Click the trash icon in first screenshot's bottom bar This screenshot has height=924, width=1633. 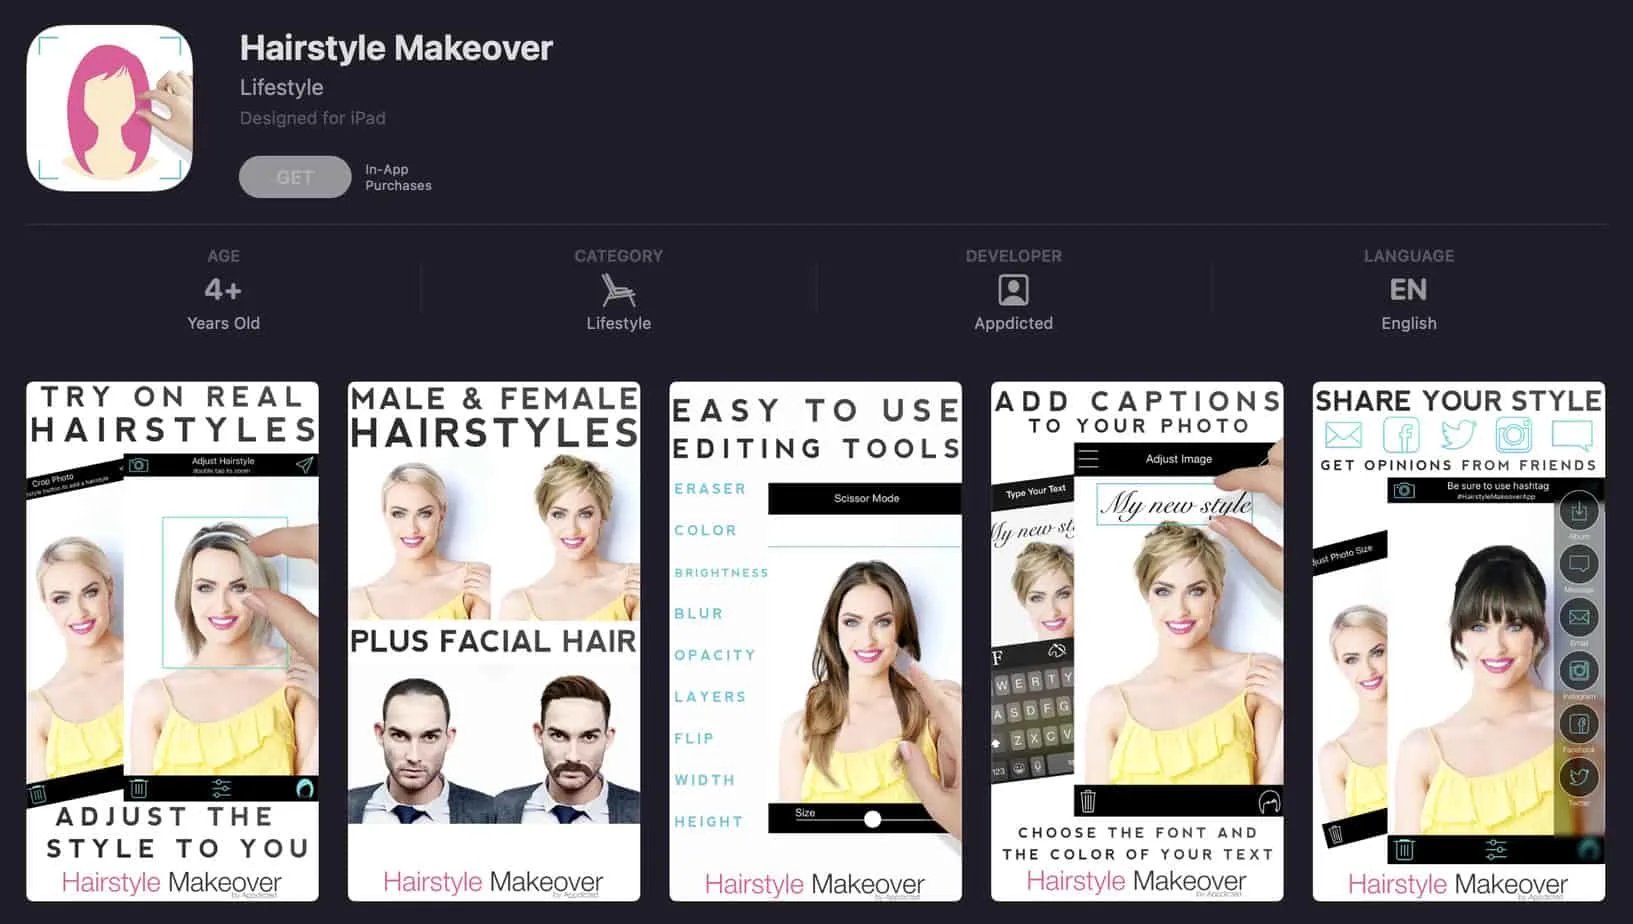click(139, 788)
